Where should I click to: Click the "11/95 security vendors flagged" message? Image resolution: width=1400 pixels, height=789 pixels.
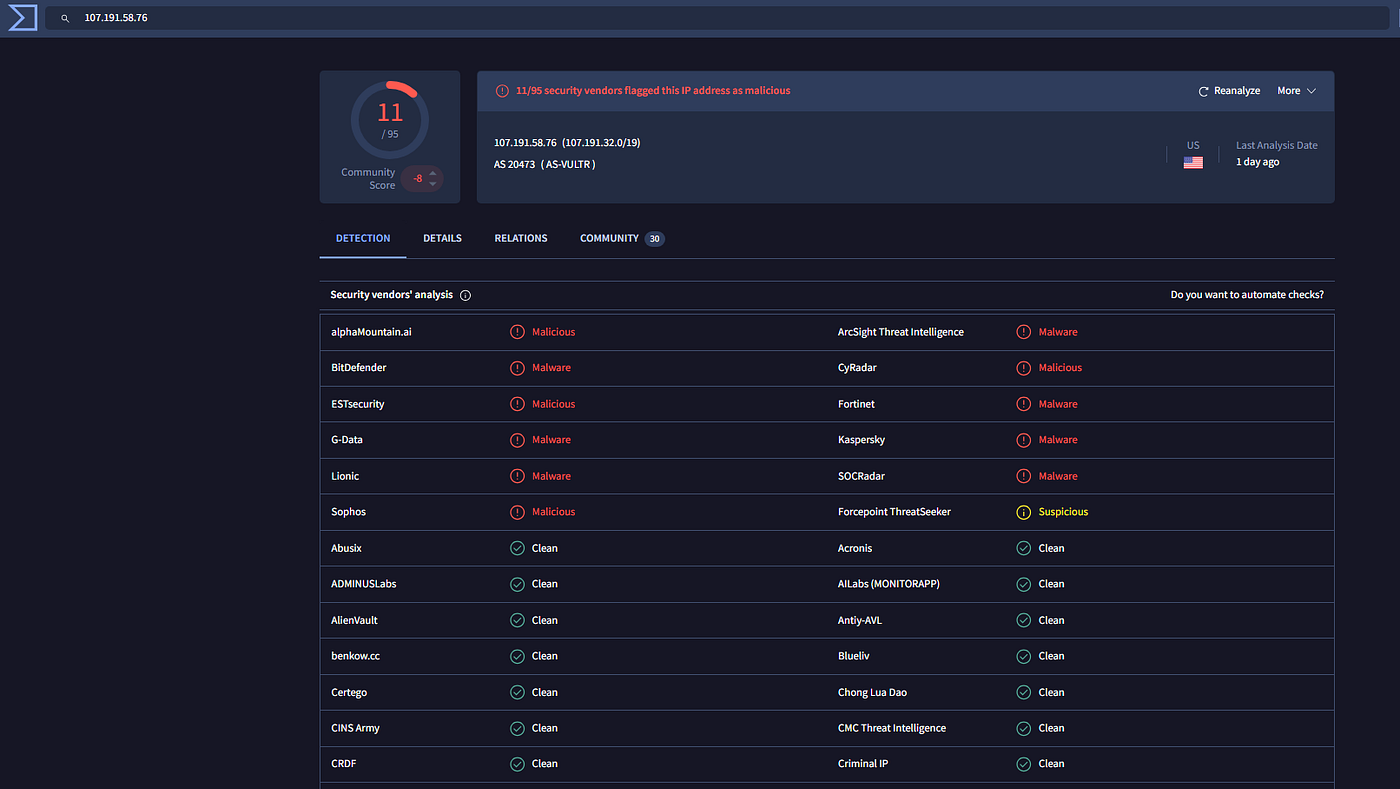pyautogui.click(x=653, y=91)
